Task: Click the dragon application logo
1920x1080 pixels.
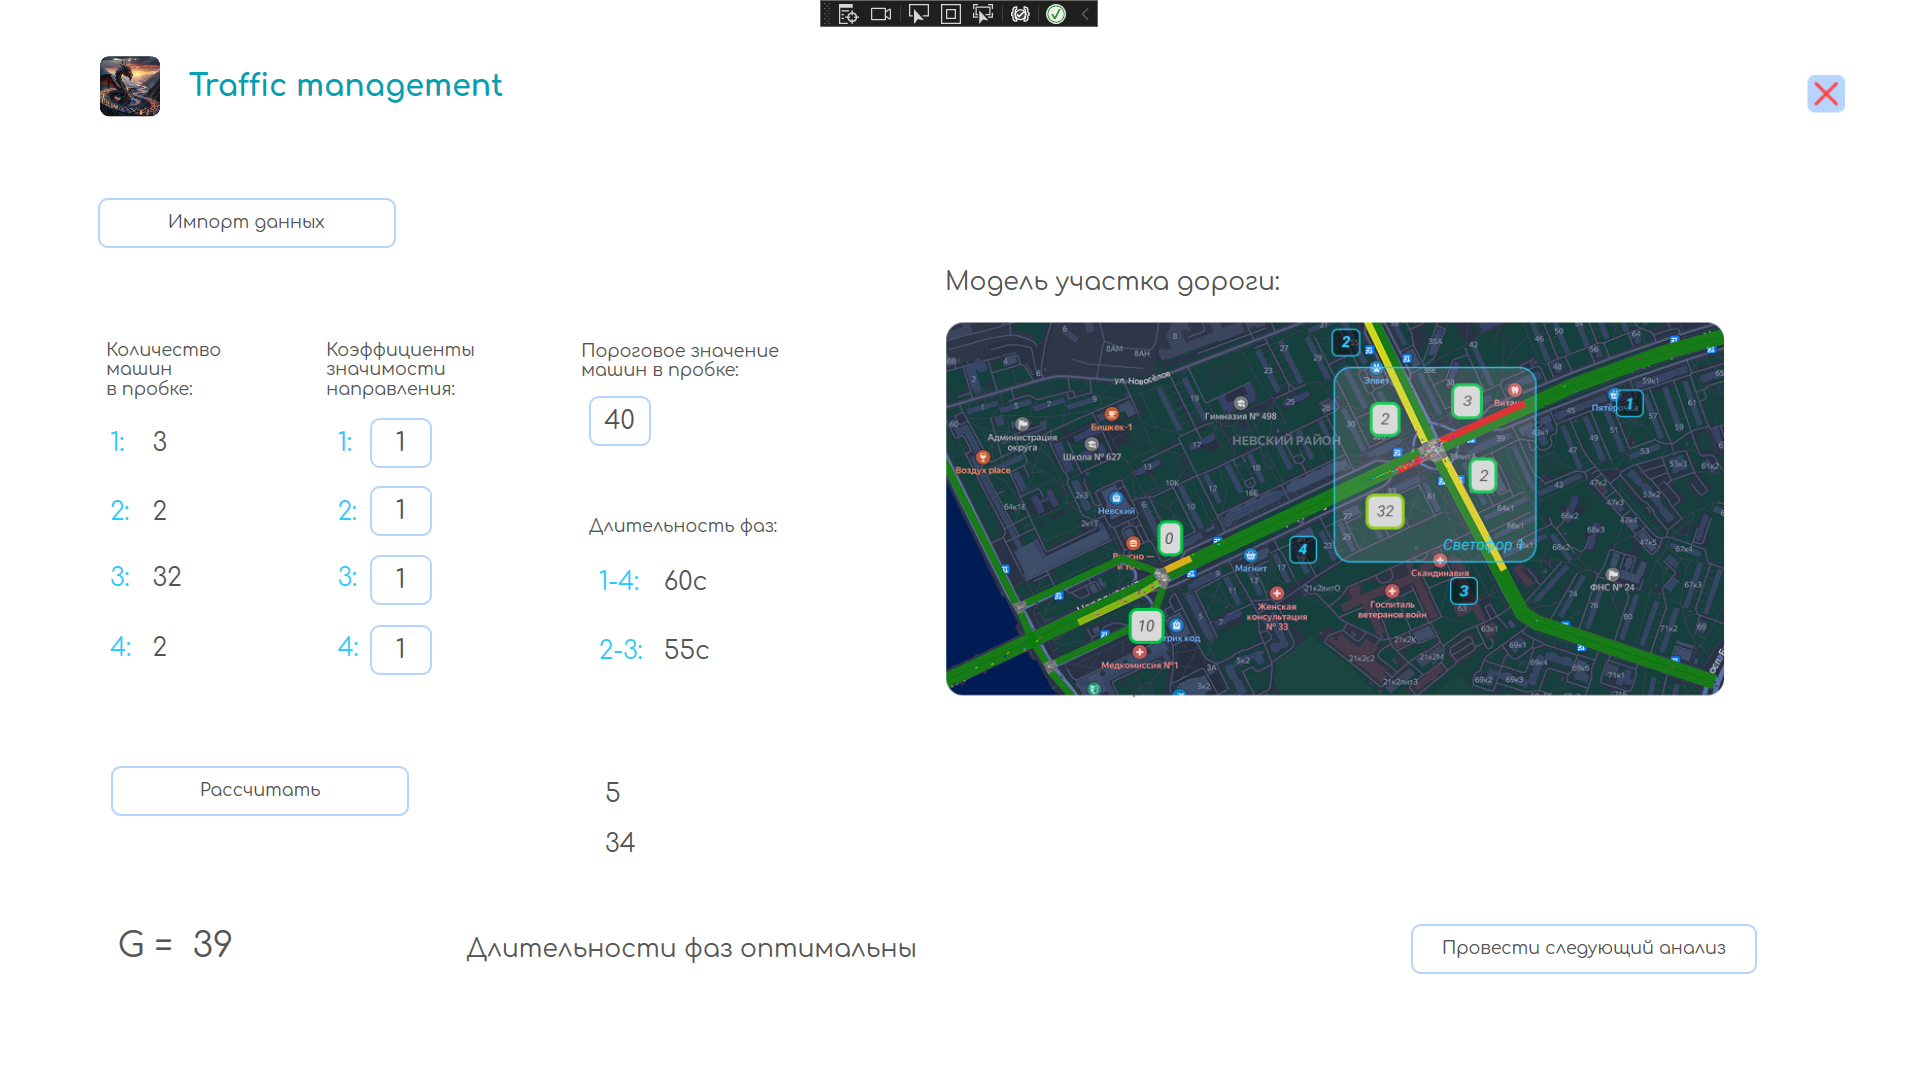Action: pyautogui.click(x=130, y=86)
